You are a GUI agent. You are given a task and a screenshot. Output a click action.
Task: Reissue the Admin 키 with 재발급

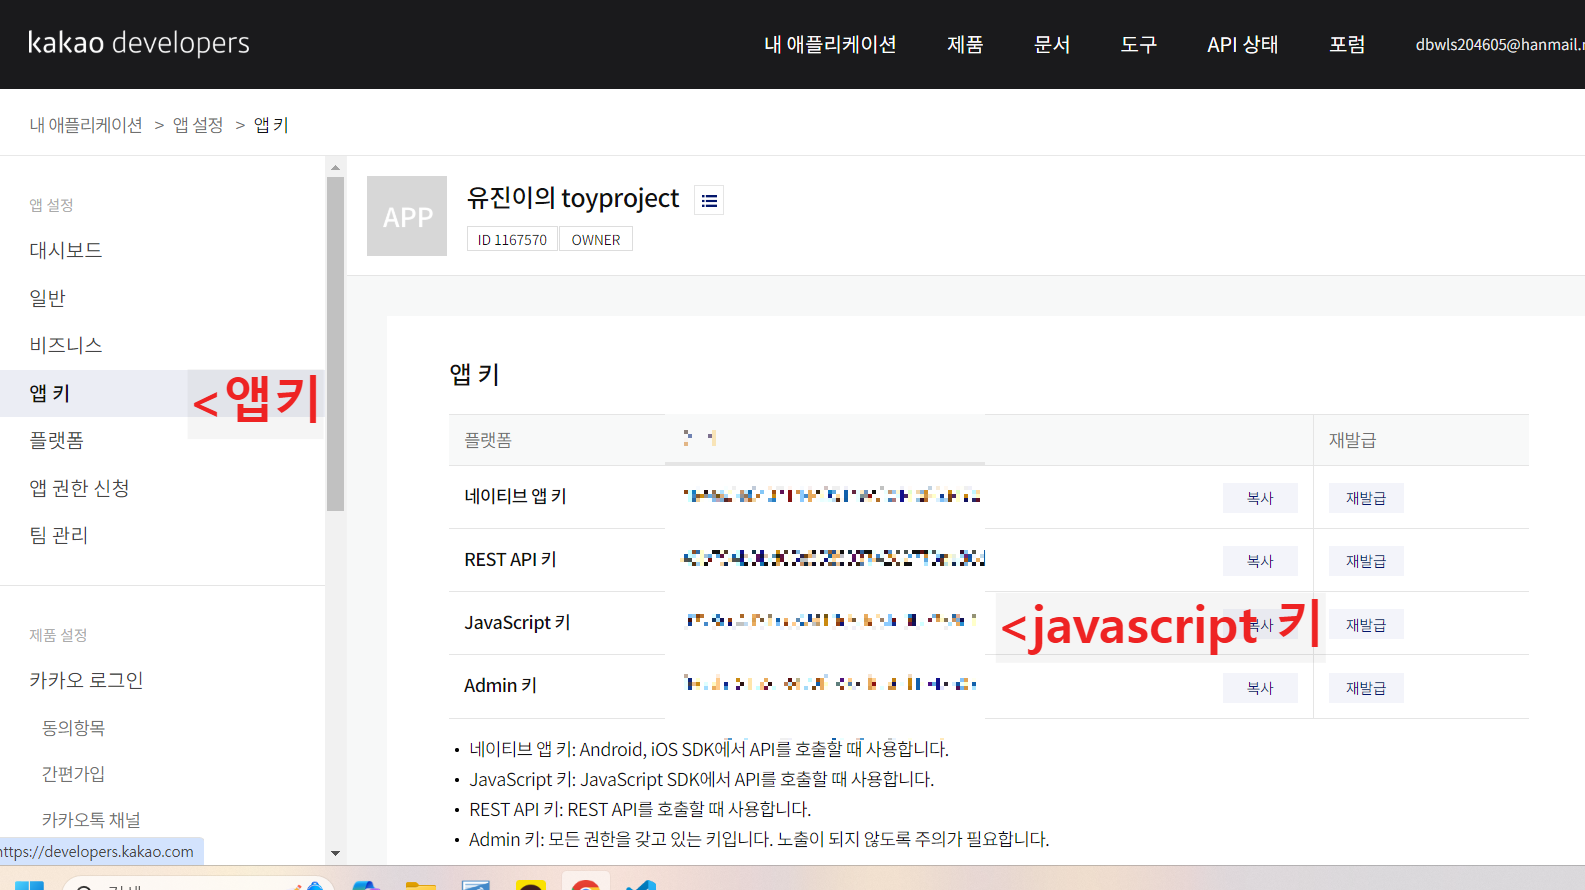point(1366,688)
